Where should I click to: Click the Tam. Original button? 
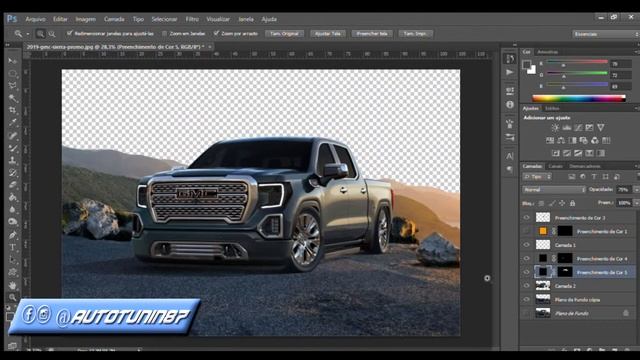pos(284,34)
